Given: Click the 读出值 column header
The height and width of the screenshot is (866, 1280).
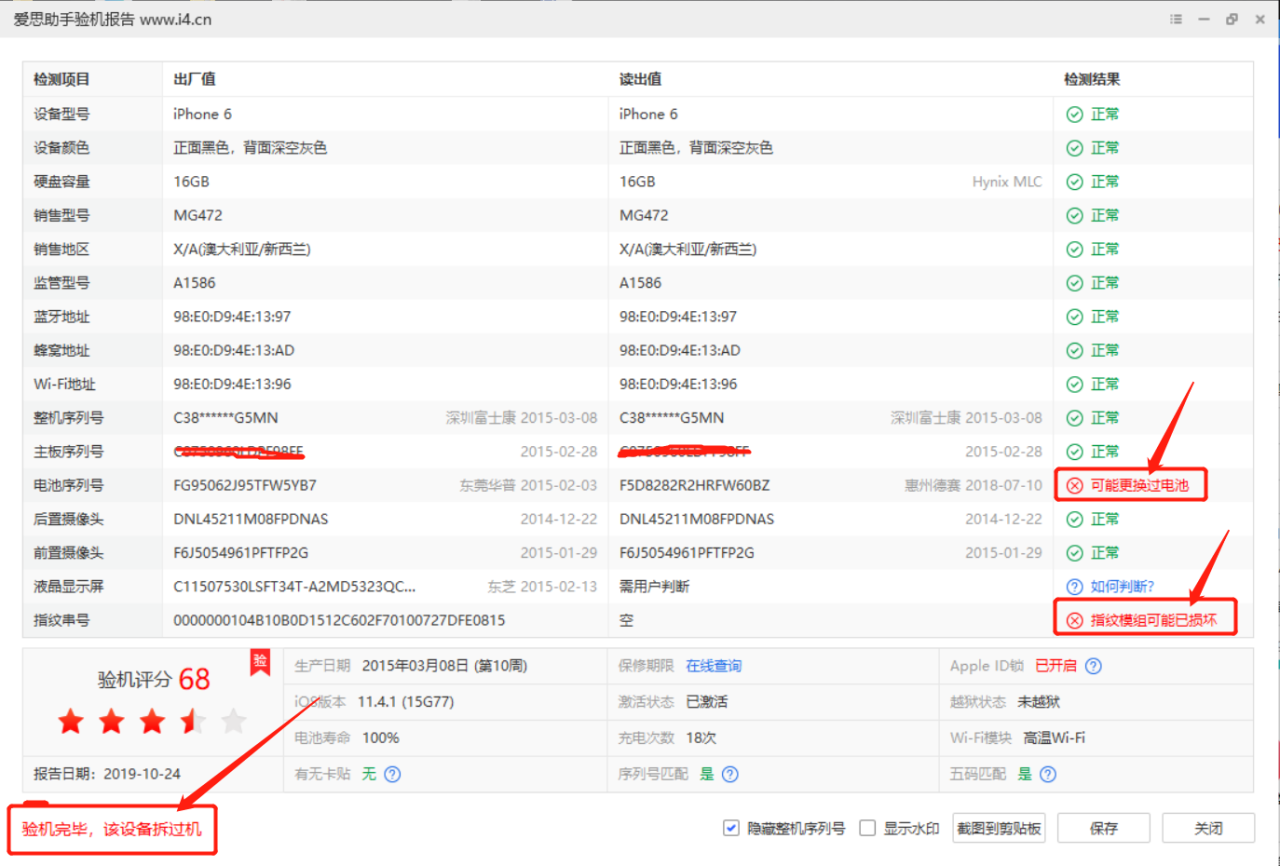Looking at the screenshot, I should click(640, 80).
